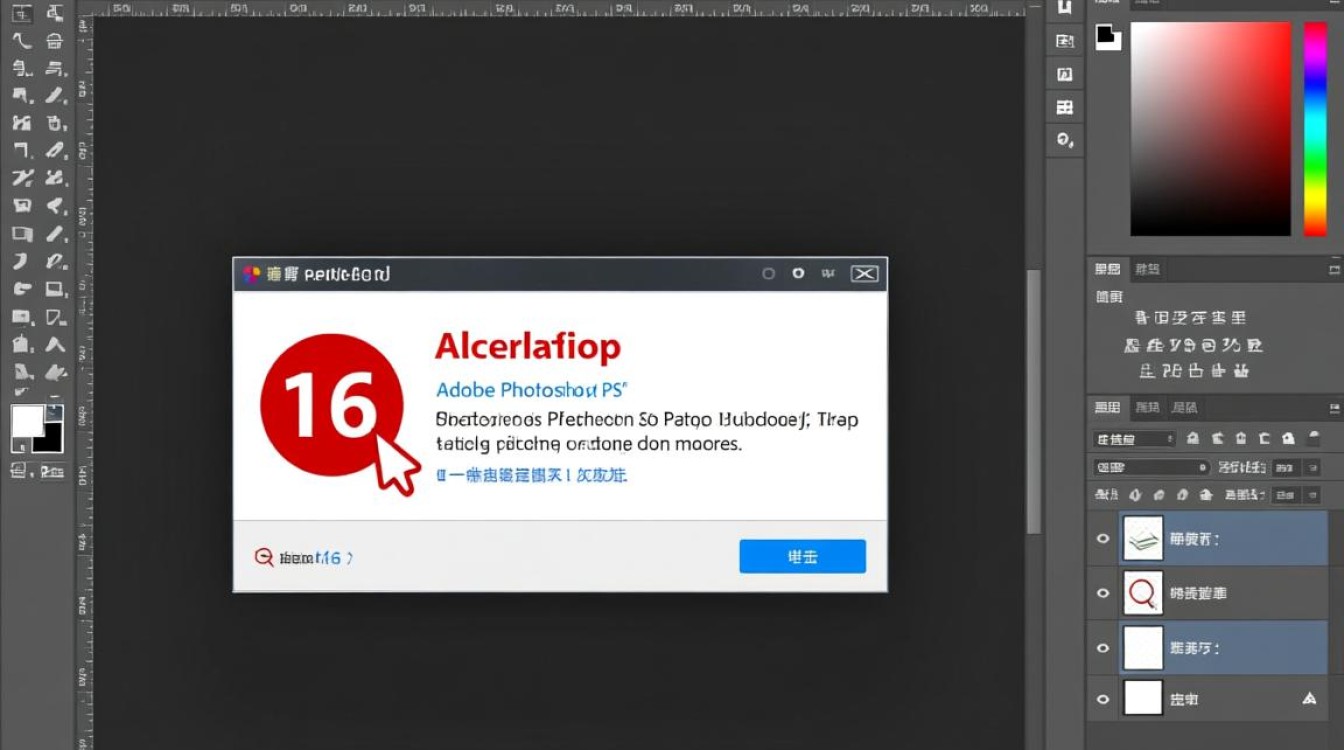Switch to the second tab in the Layers panel group
The width and height of the screenshot is (1344, 750).
click(x=1147, y=408)
